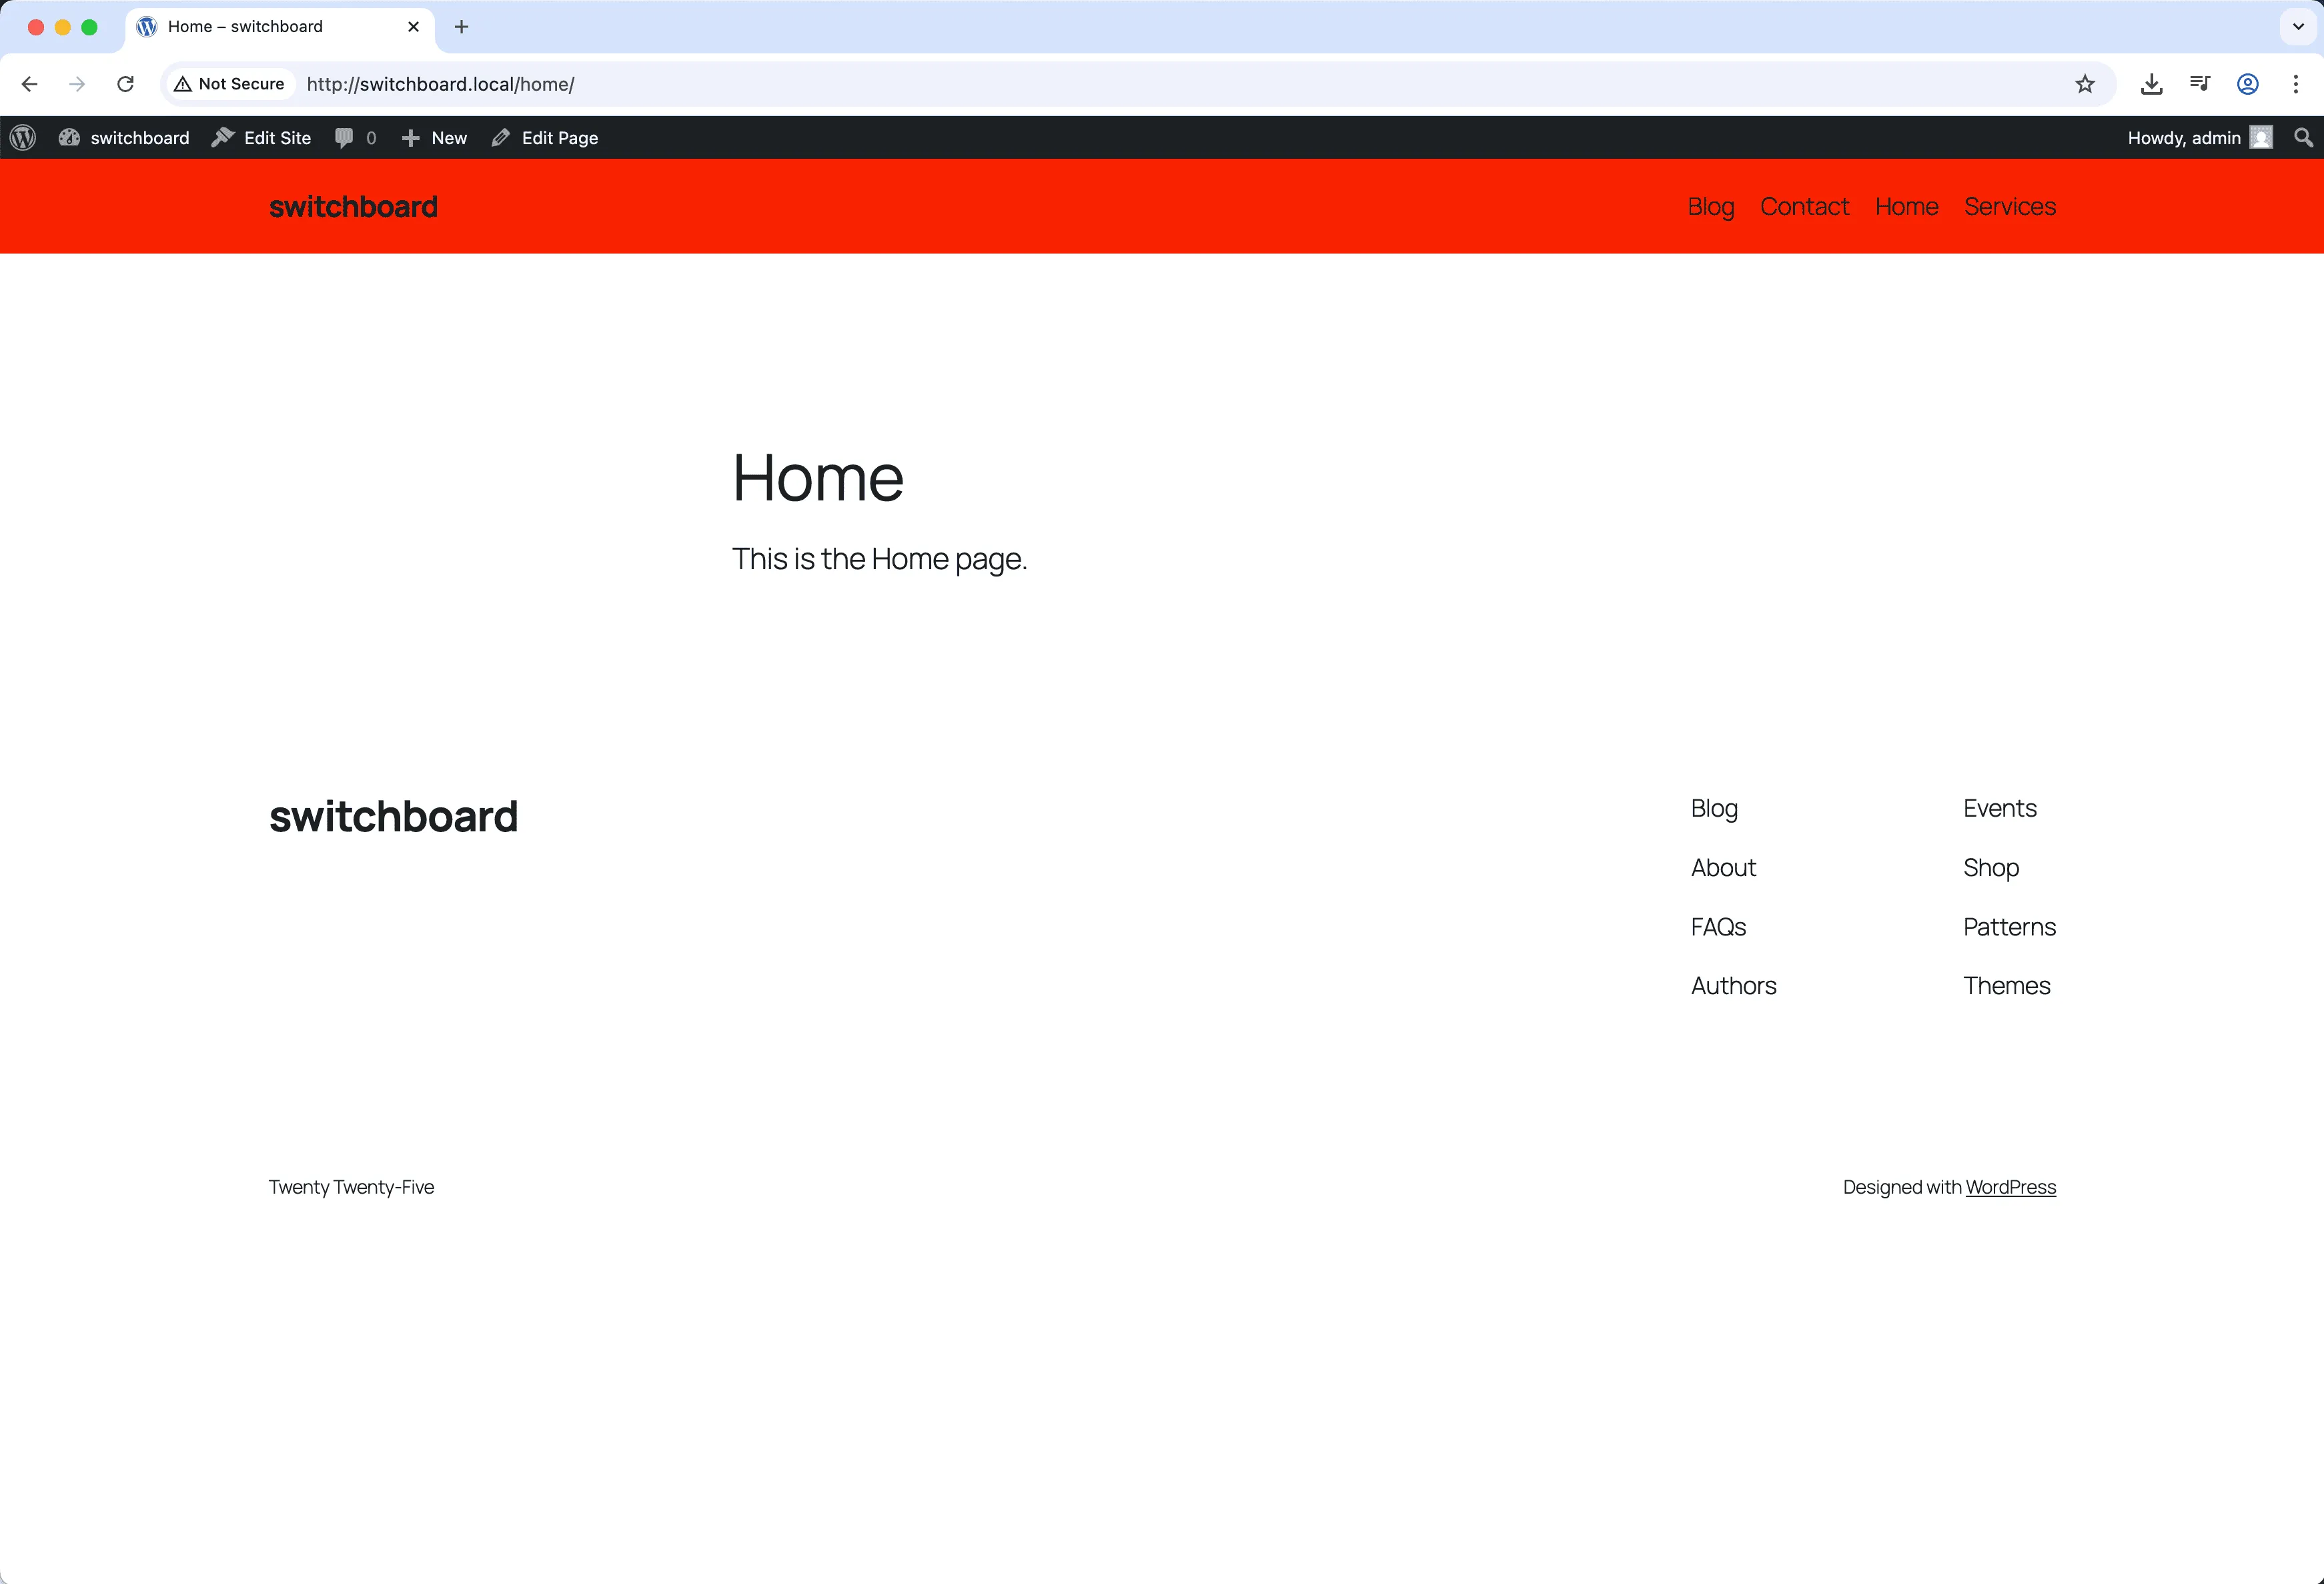Select Services in the navigation menu
The image size is (2324, 1584).
[2010, 206]
